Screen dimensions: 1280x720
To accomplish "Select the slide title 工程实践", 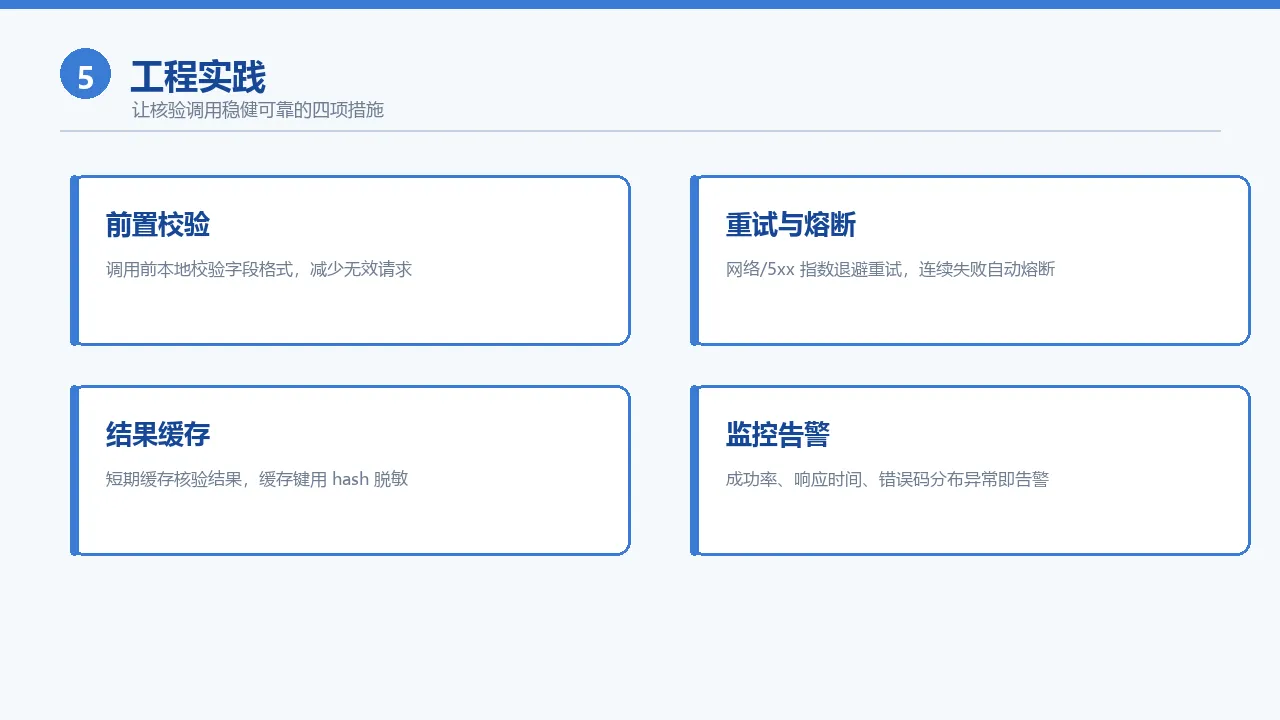I will tap(198, 77).
